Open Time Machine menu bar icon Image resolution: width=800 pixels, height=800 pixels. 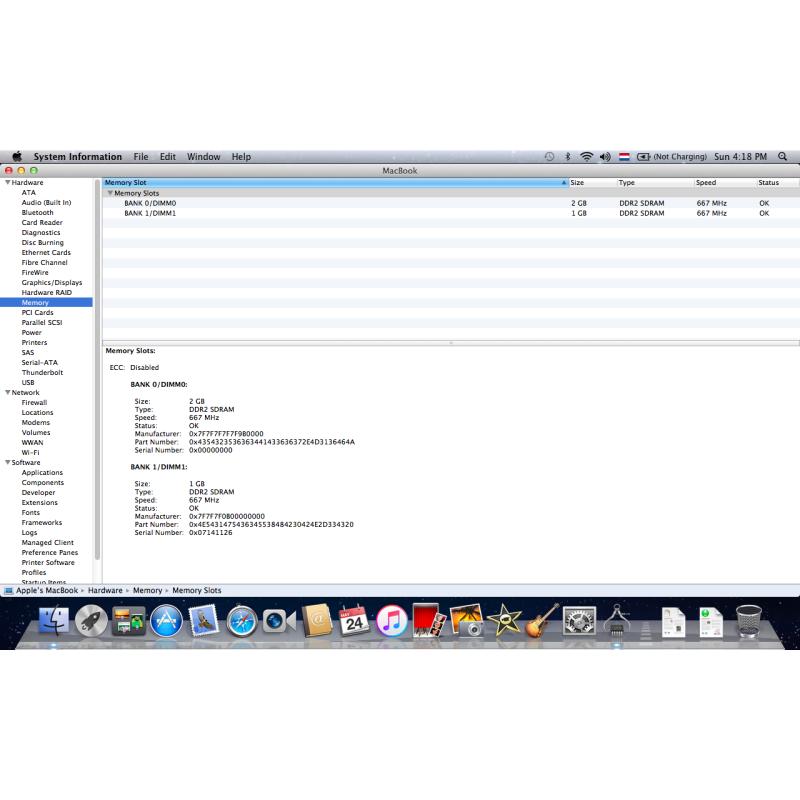549,156
